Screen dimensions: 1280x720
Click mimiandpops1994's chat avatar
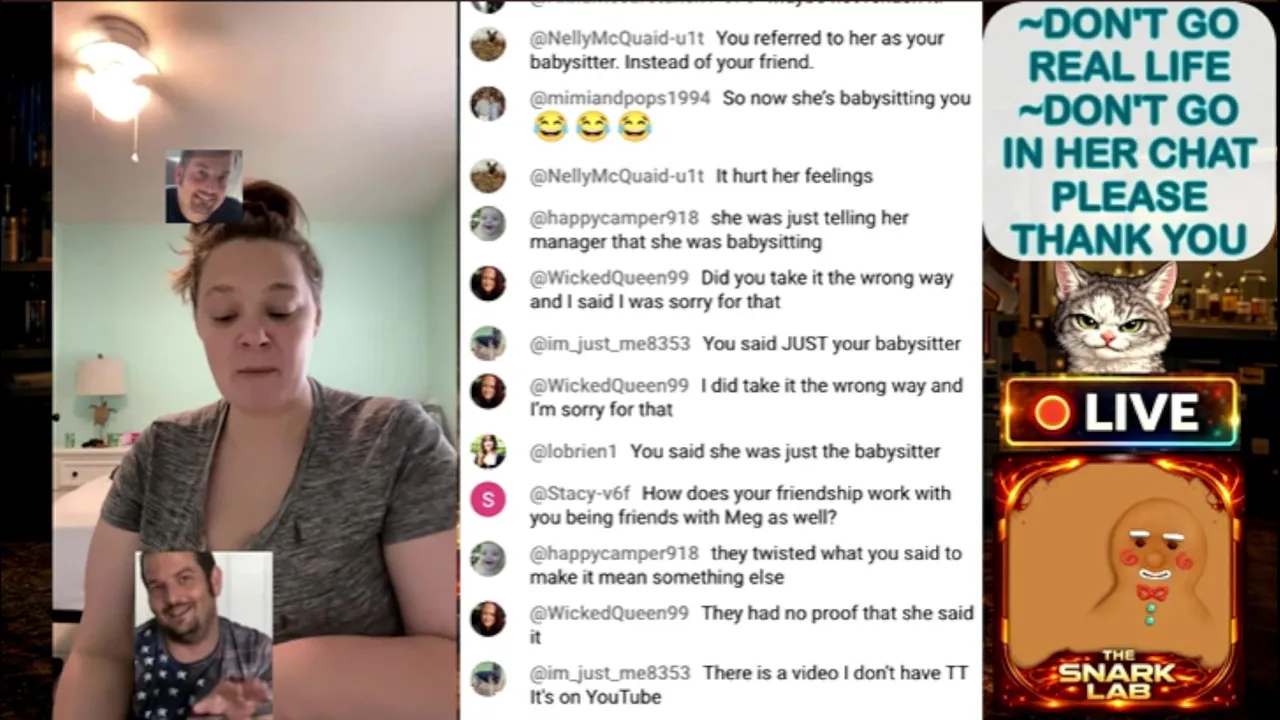(x=488, y=104)
